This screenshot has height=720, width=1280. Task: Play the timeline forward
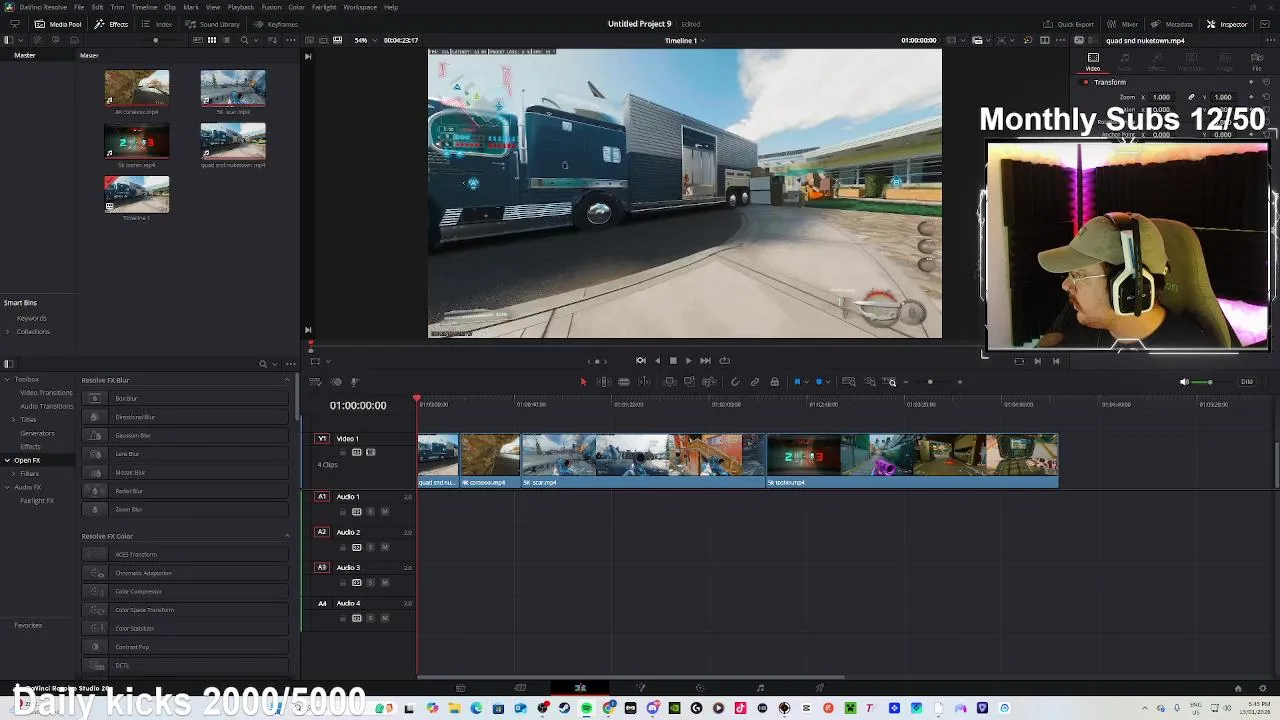point(688,361)
